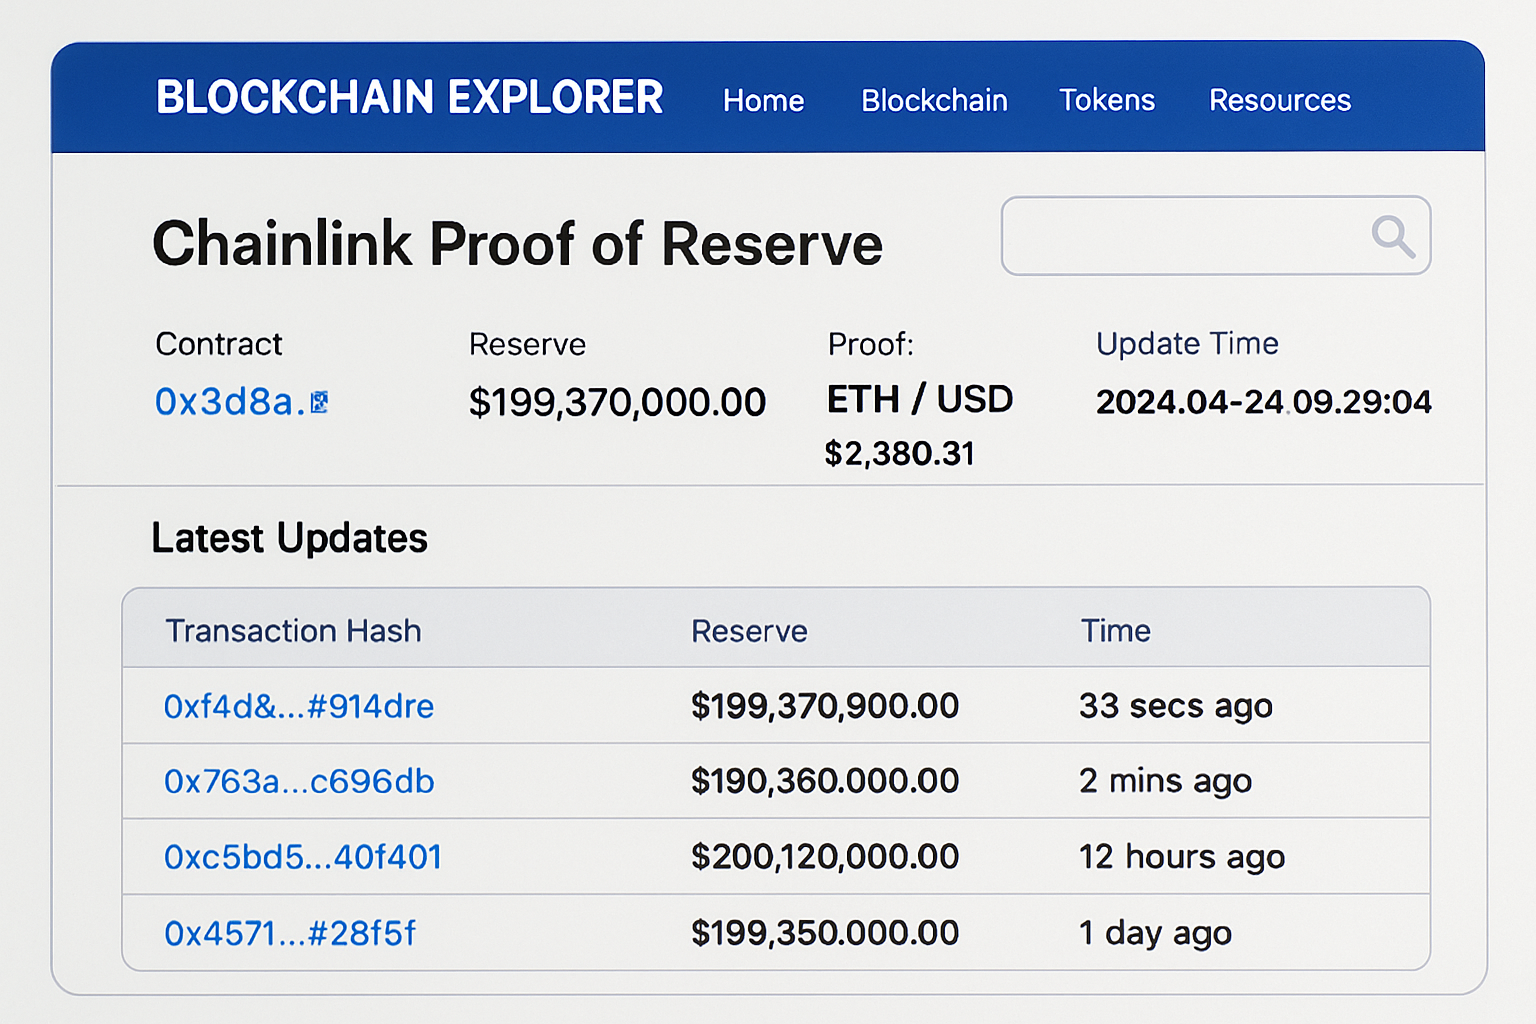Open the Tokens menu item
1536x1024 pixels.
point(1107,100)
